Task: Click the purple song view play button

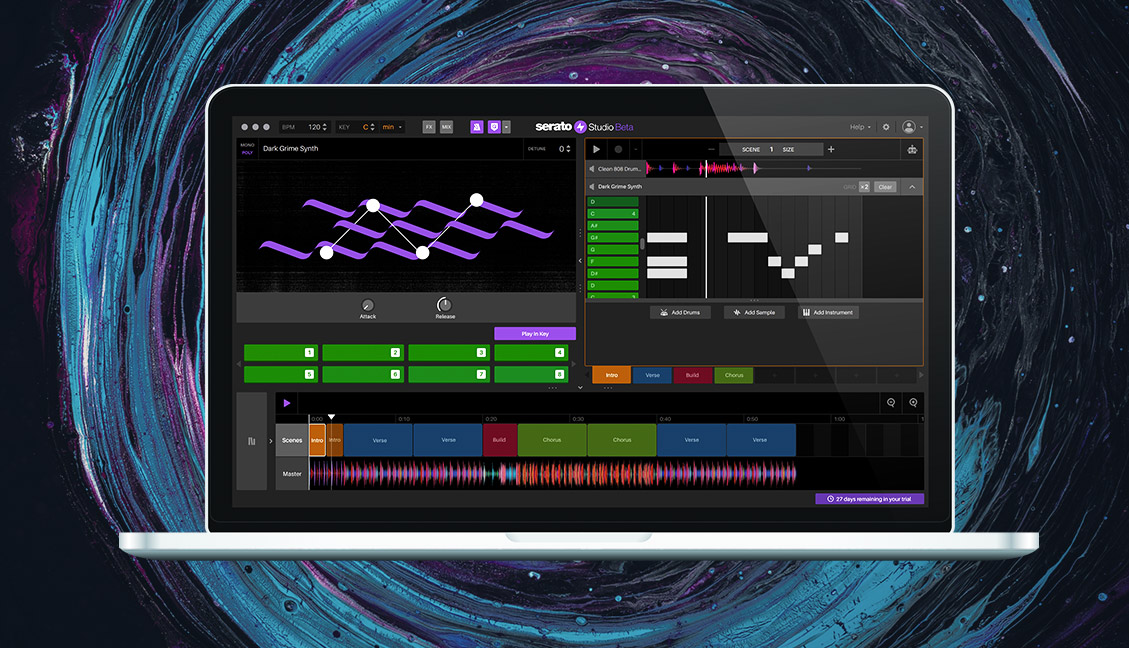Action: [287, 403]
